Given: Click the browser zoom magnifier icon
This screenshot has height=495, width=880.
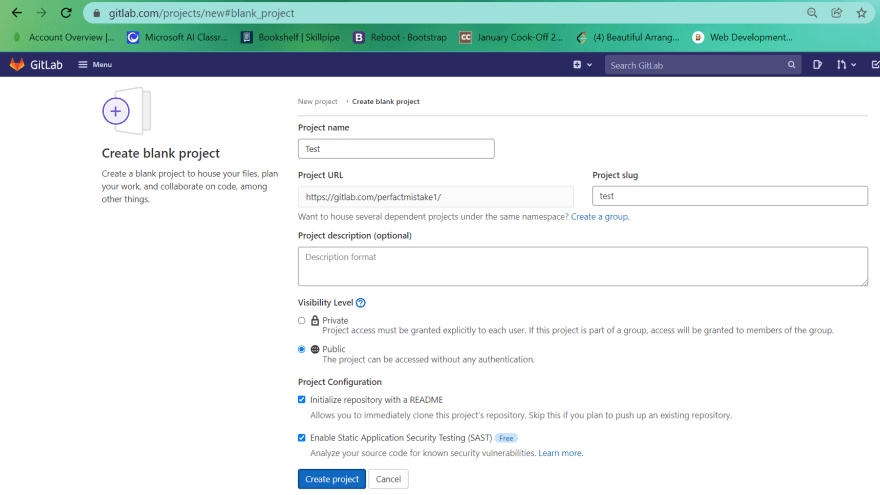Looking at the screenshot, I should point(812,13).
